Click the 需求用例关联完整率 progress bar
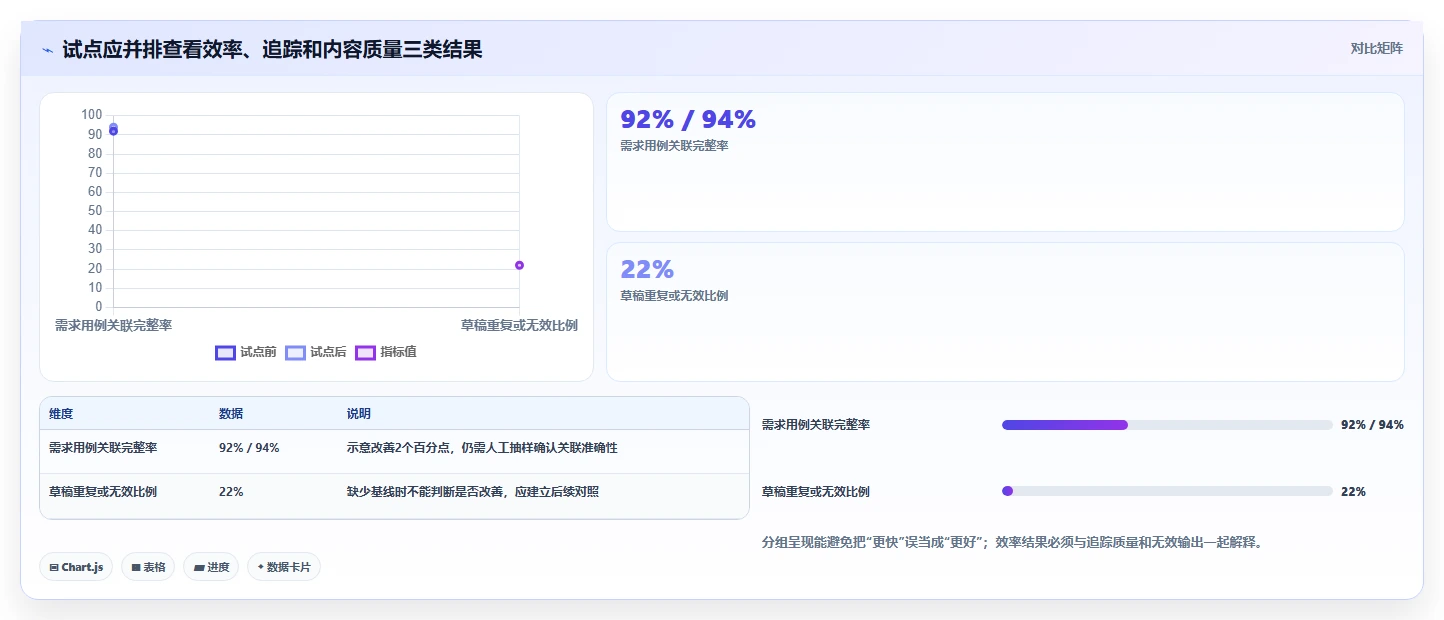Viewport: 1444px width, 620px height. click(x=1167, y=425)
